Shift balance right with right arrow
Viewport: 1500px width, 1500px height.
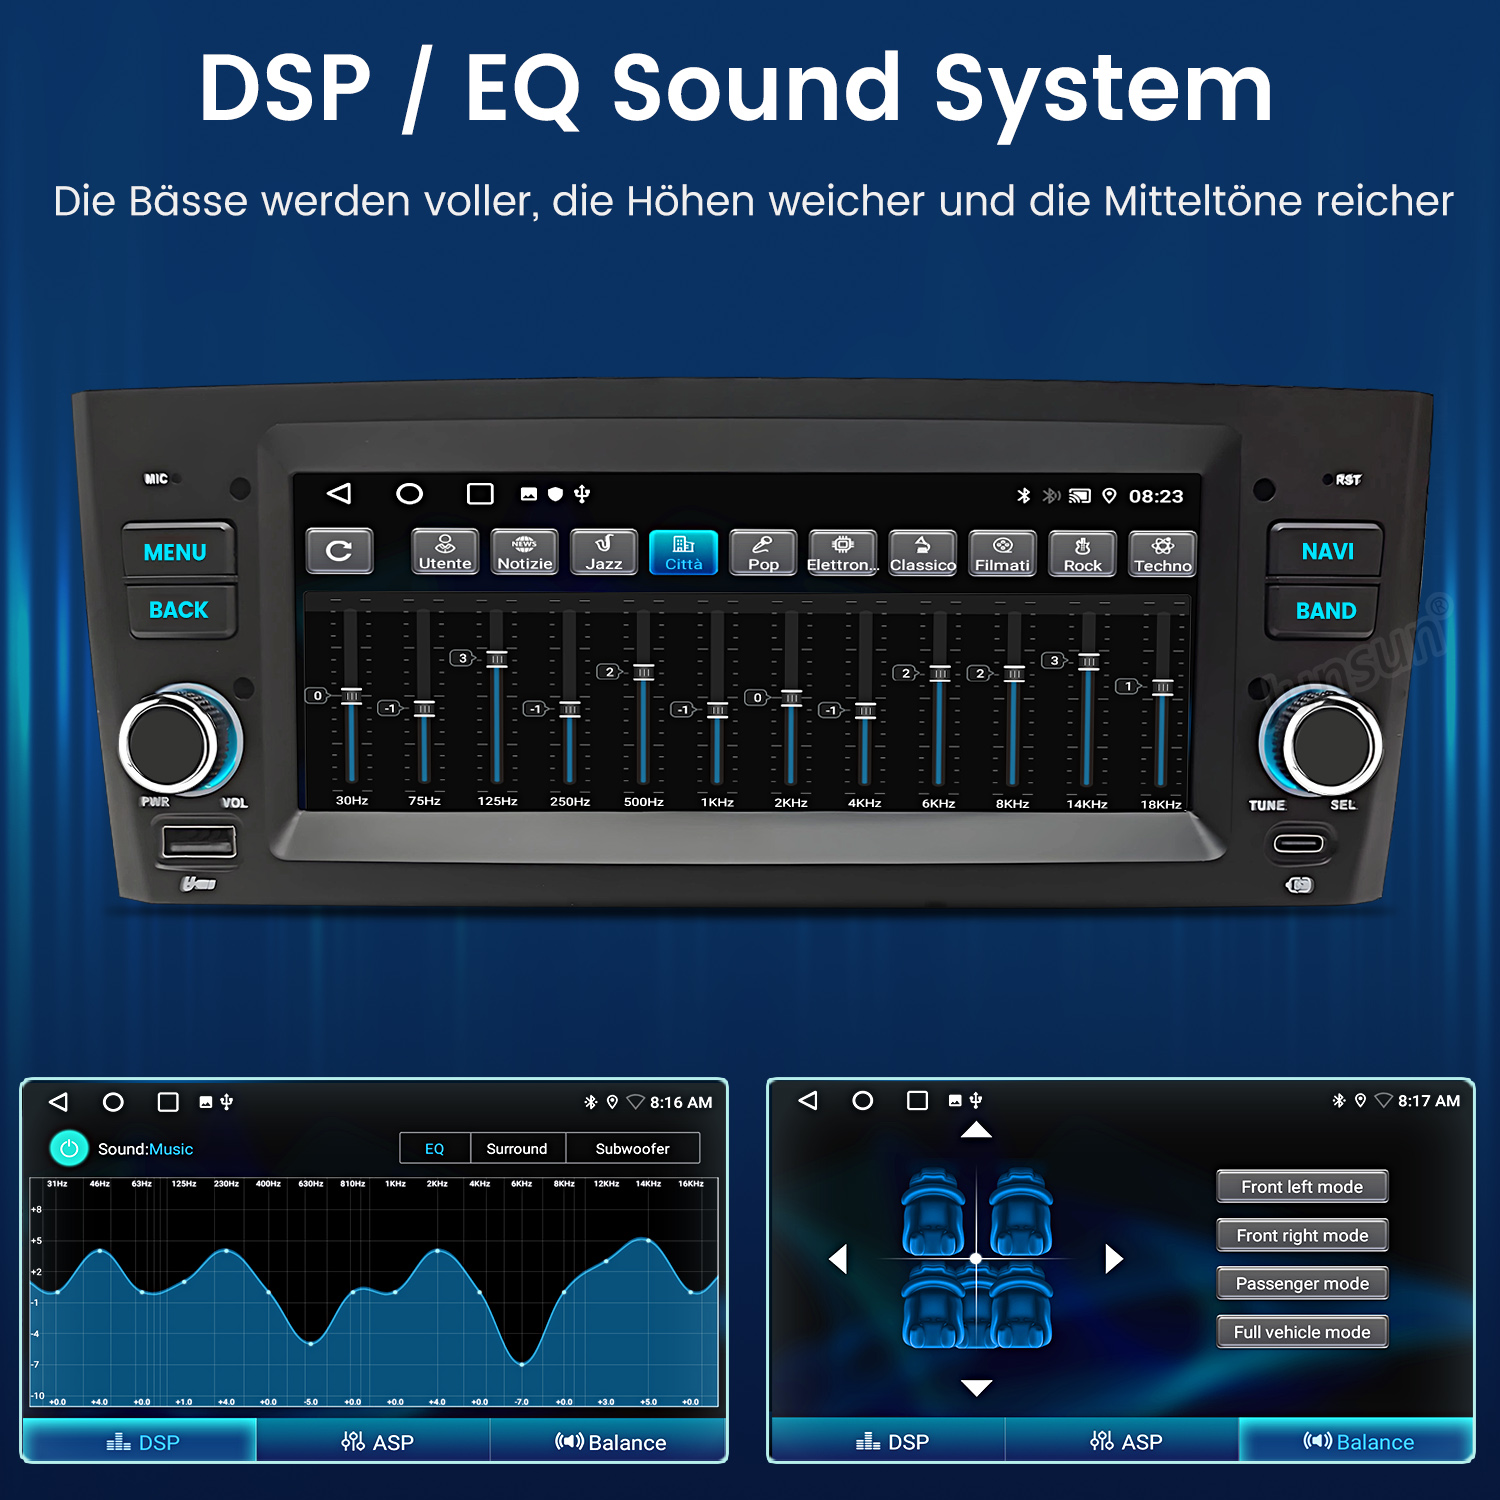pyautogui.click(x=1114, y=1259)
